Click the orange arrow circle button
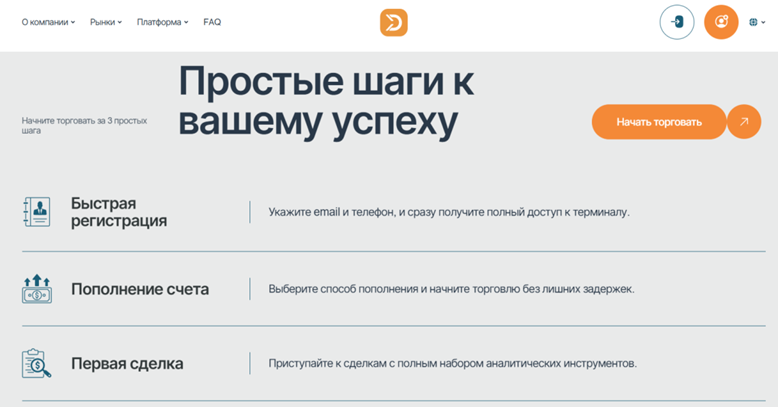 click(x=744, y=122)
